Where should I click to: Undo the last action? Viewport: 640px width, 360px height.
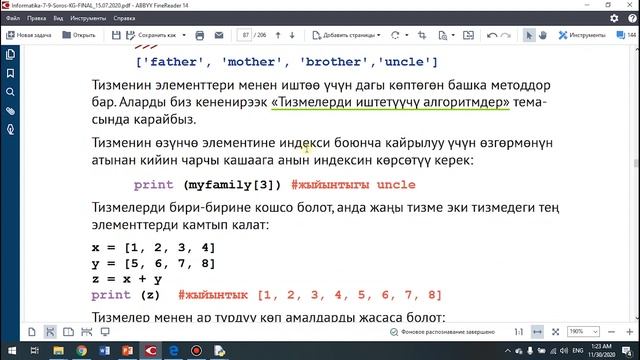pos(492,35)
